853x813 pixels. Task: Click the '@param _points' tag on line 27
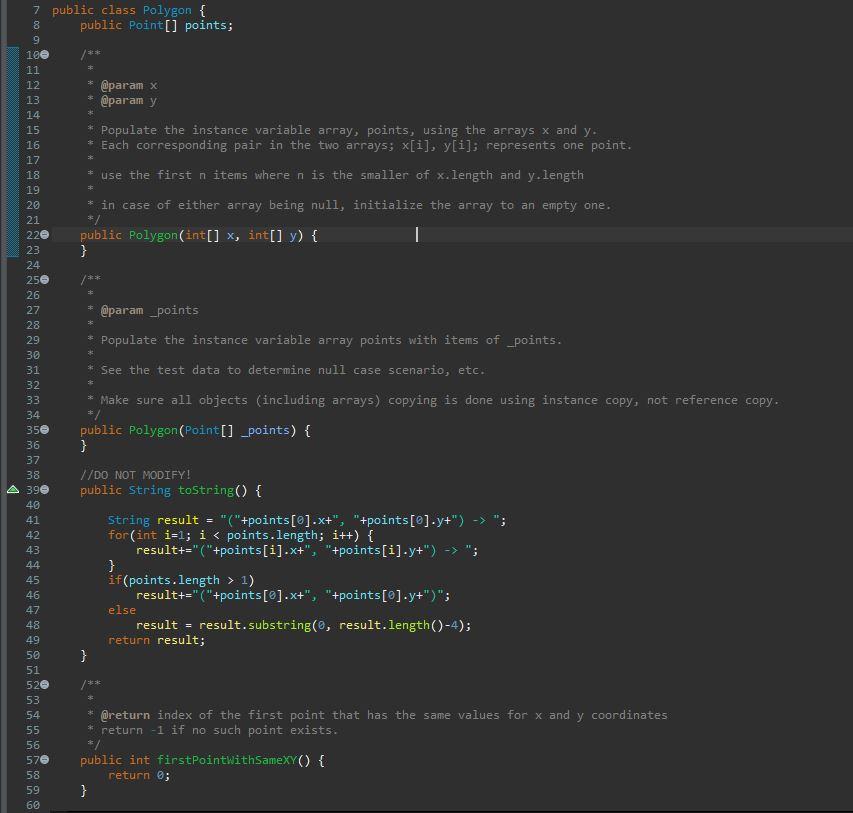[150, 310]
